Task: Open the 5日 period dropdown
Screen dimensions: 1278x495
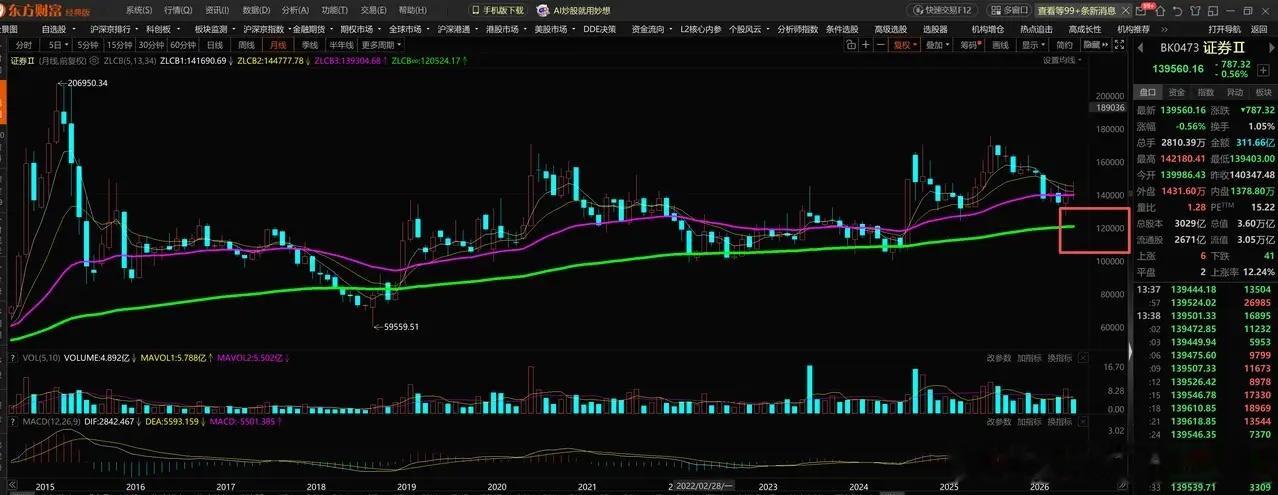Action: (59, 45)
